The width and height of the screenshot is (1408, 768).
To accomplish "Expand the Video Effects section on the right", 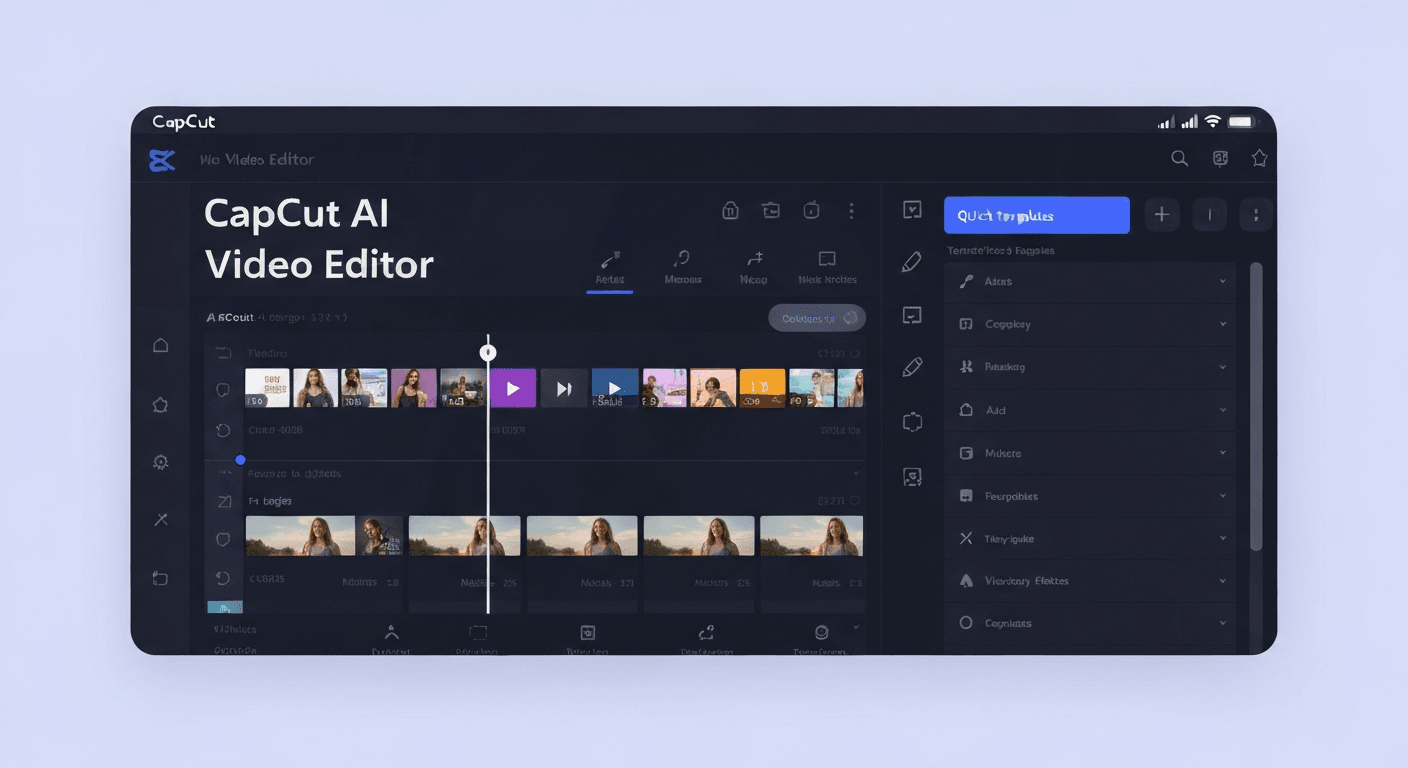I will coord(1090,580).
